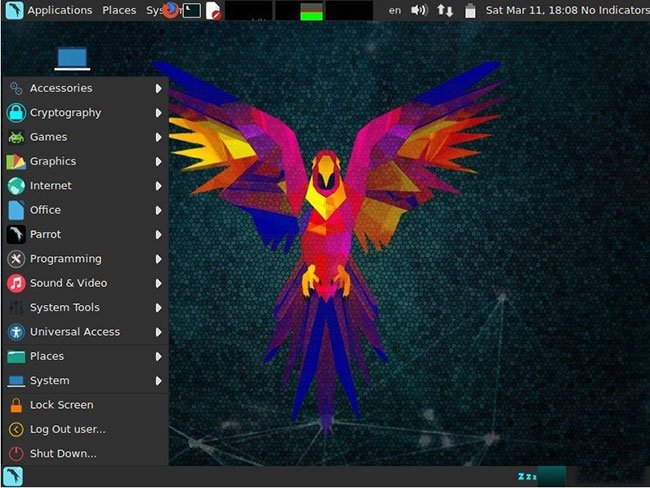
Task: Click the System laptop icon in menu
Action: [x=16, y=381]
